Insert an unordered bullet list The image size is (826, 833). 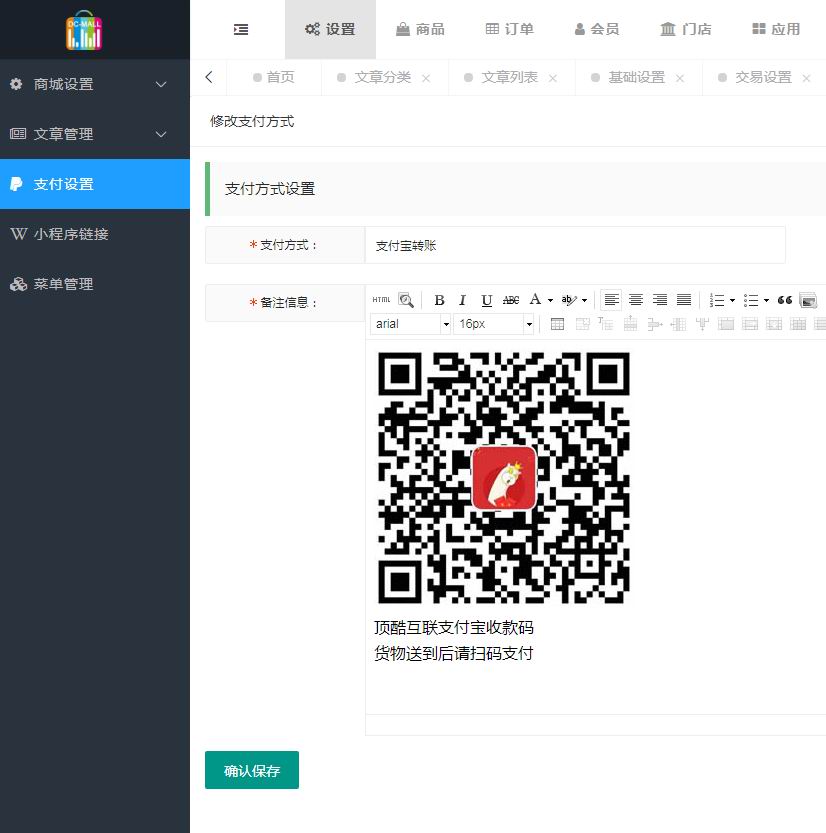click(751, 301)
